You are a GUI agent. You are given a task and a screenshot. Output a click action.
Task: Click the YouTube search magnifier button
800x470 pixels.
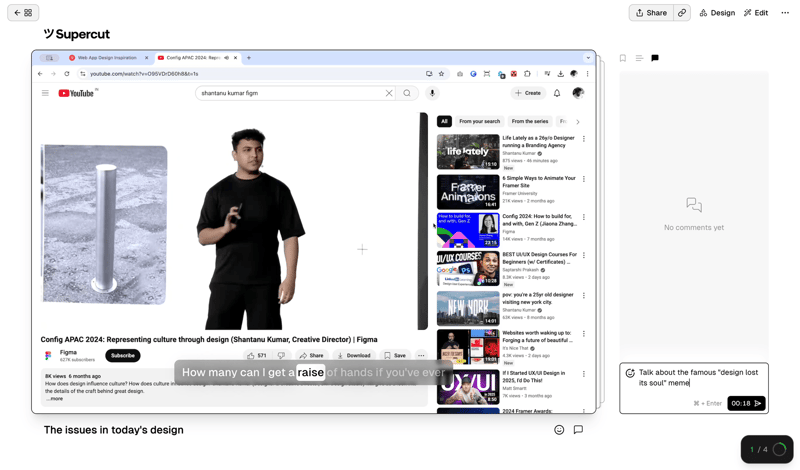[407, 93]
